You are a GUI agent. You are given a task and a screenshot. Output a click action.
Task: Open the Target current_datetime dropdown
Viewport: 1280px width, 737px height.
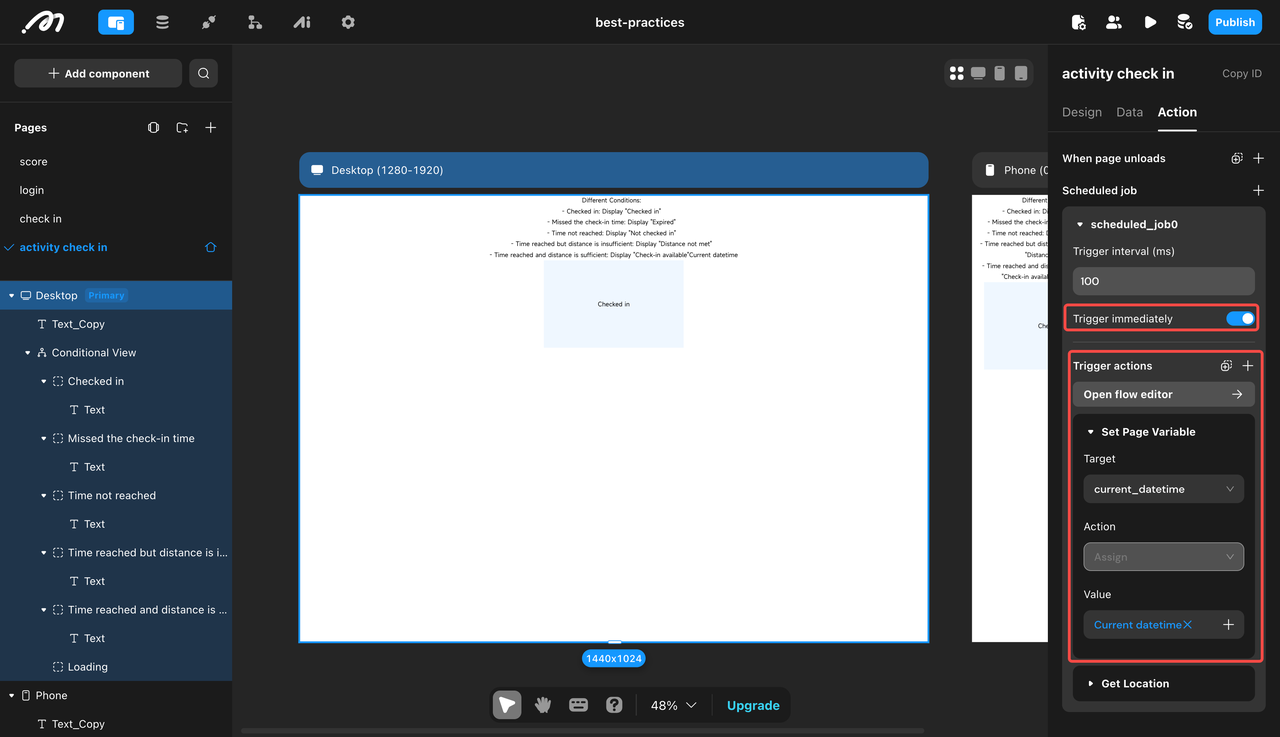(1163, 489)
